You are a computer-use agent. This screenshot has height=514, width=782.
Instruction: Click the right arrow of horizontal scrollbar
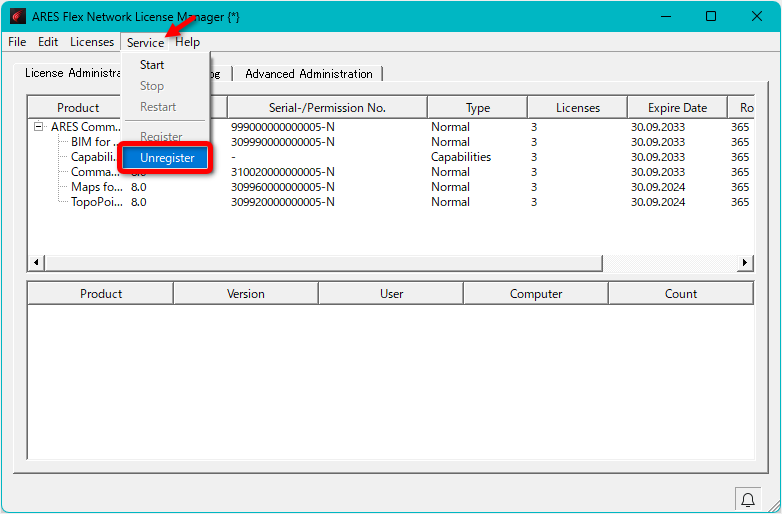745,262
